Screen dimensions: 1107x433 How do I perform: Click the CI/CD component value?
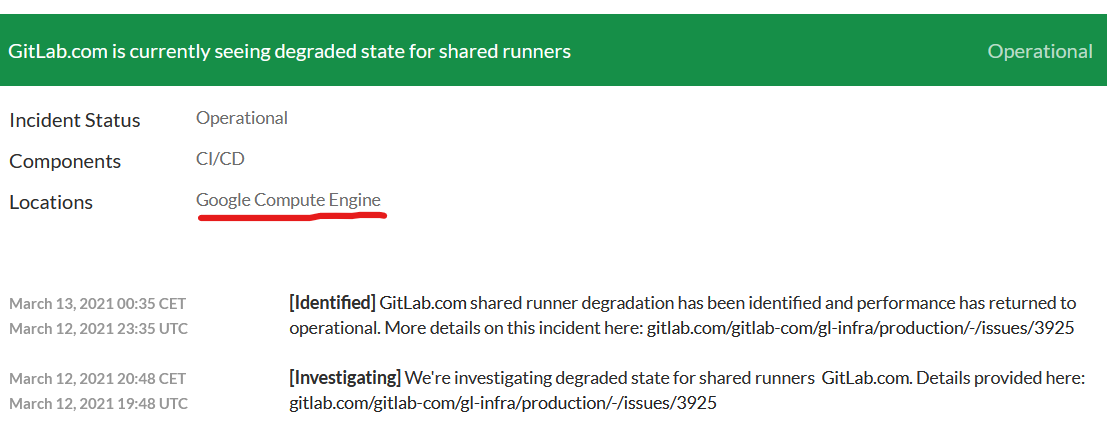220,159
